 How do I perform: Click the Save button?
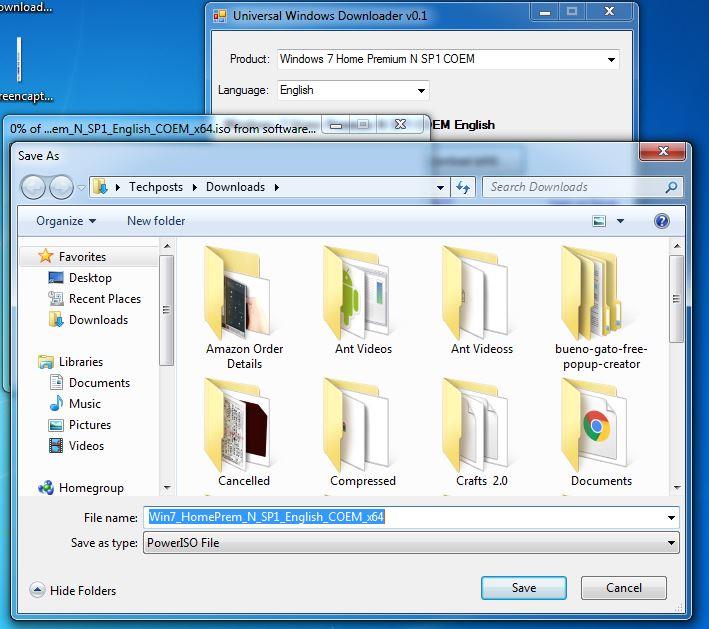(x=524, y=588)
